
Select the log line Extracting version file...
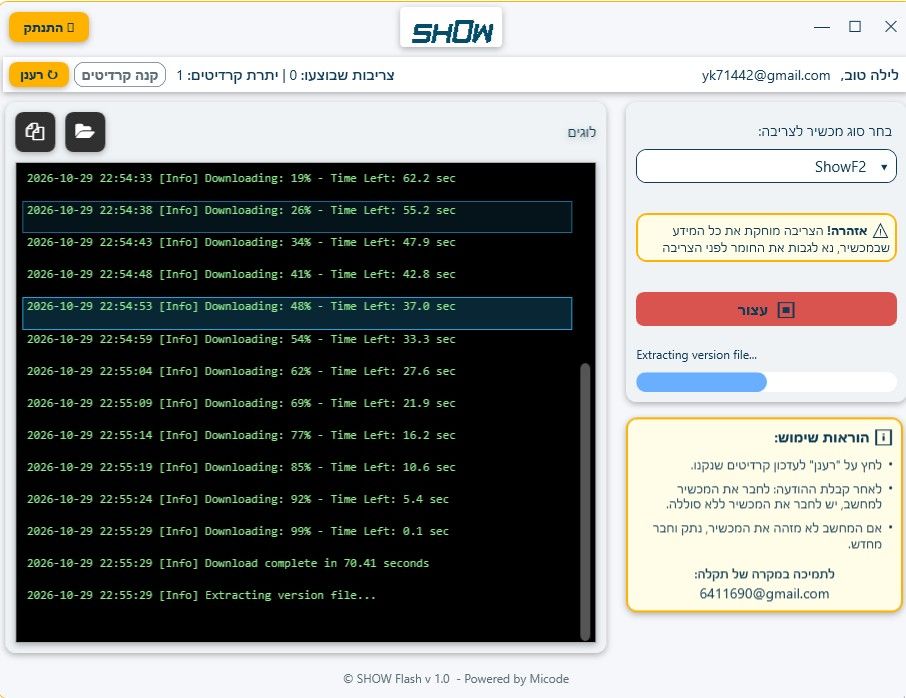pos(202,595)
